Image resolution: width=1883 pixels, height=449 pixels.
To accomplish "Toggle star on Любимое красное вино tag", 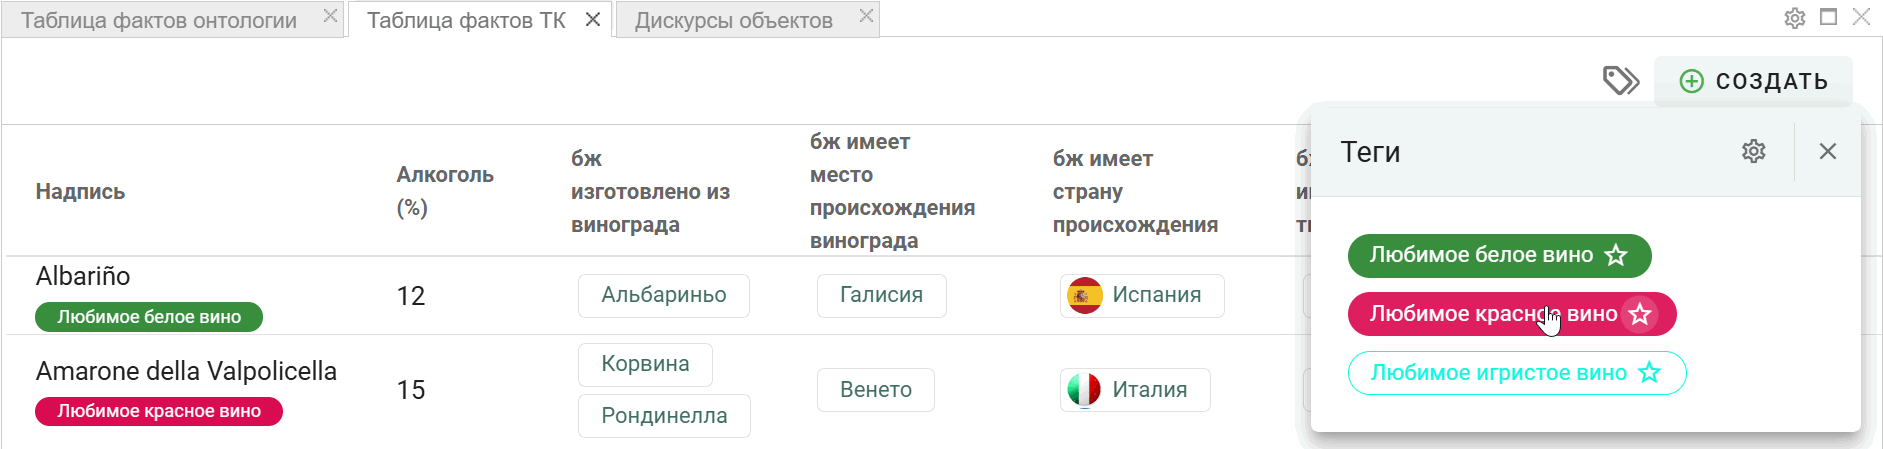I will (1640, 314).
